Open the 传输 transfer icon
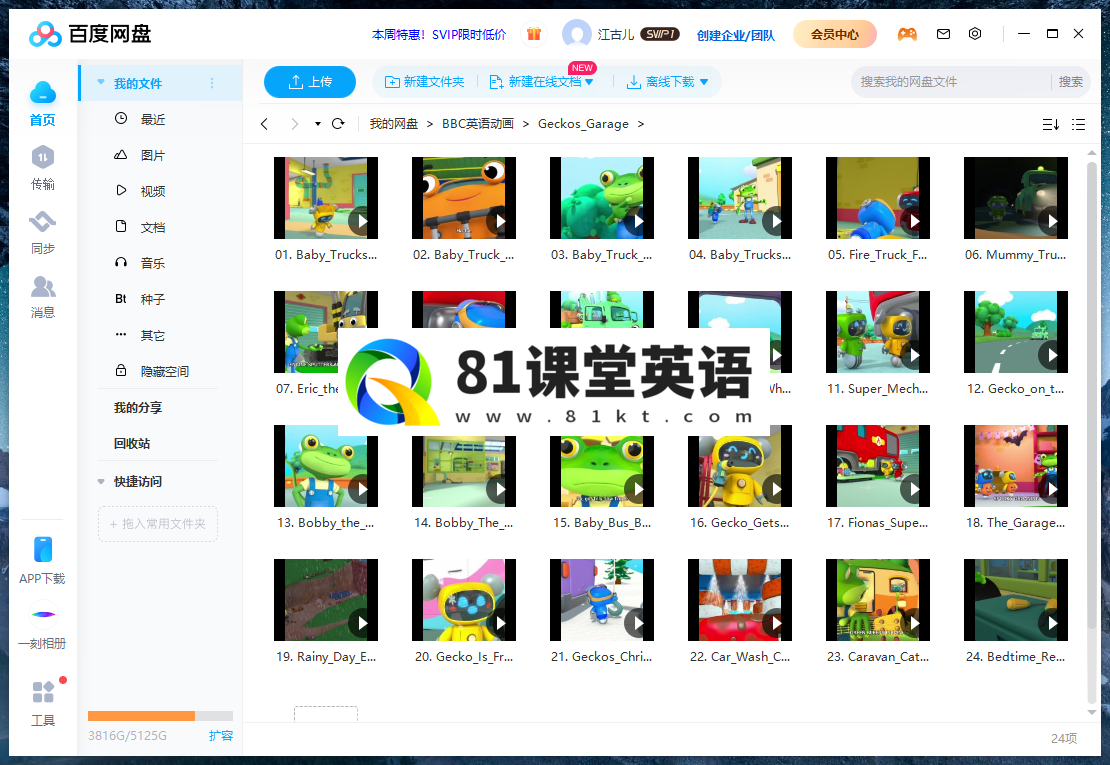The image size is (1110, 765). pos(42,157)
